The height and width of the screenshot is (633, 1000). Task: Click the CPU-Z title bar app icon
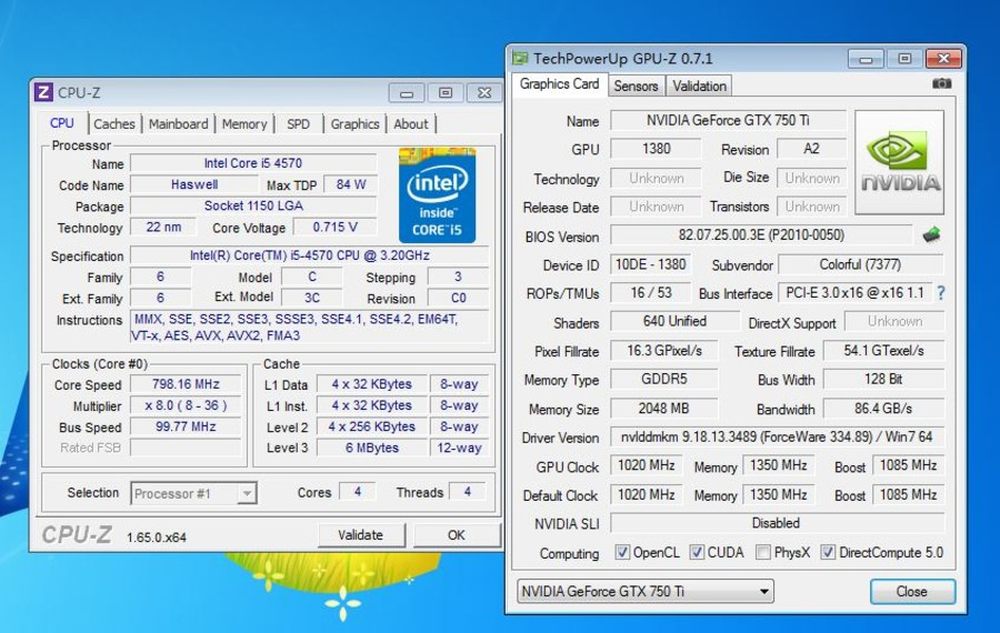[43, 92]
